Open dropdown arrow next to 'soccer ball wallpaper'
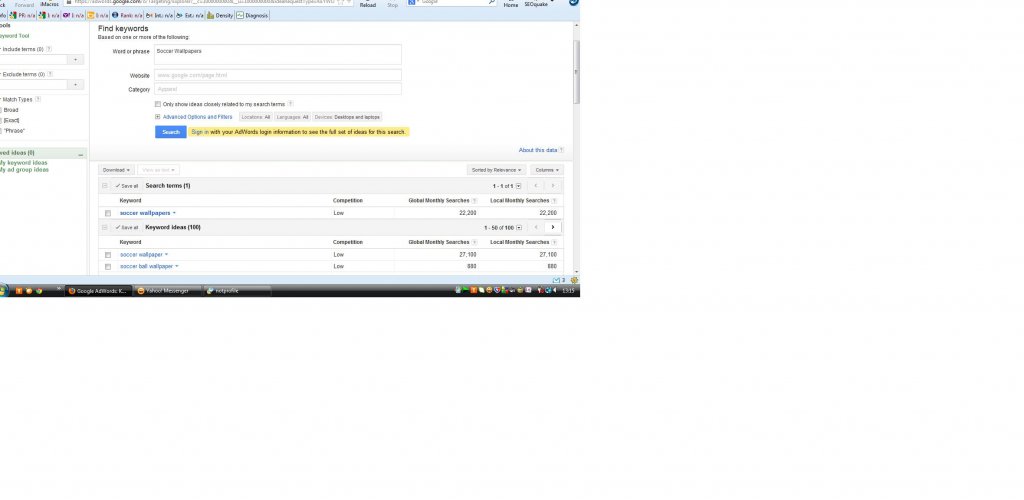 [x=177, y=266]
